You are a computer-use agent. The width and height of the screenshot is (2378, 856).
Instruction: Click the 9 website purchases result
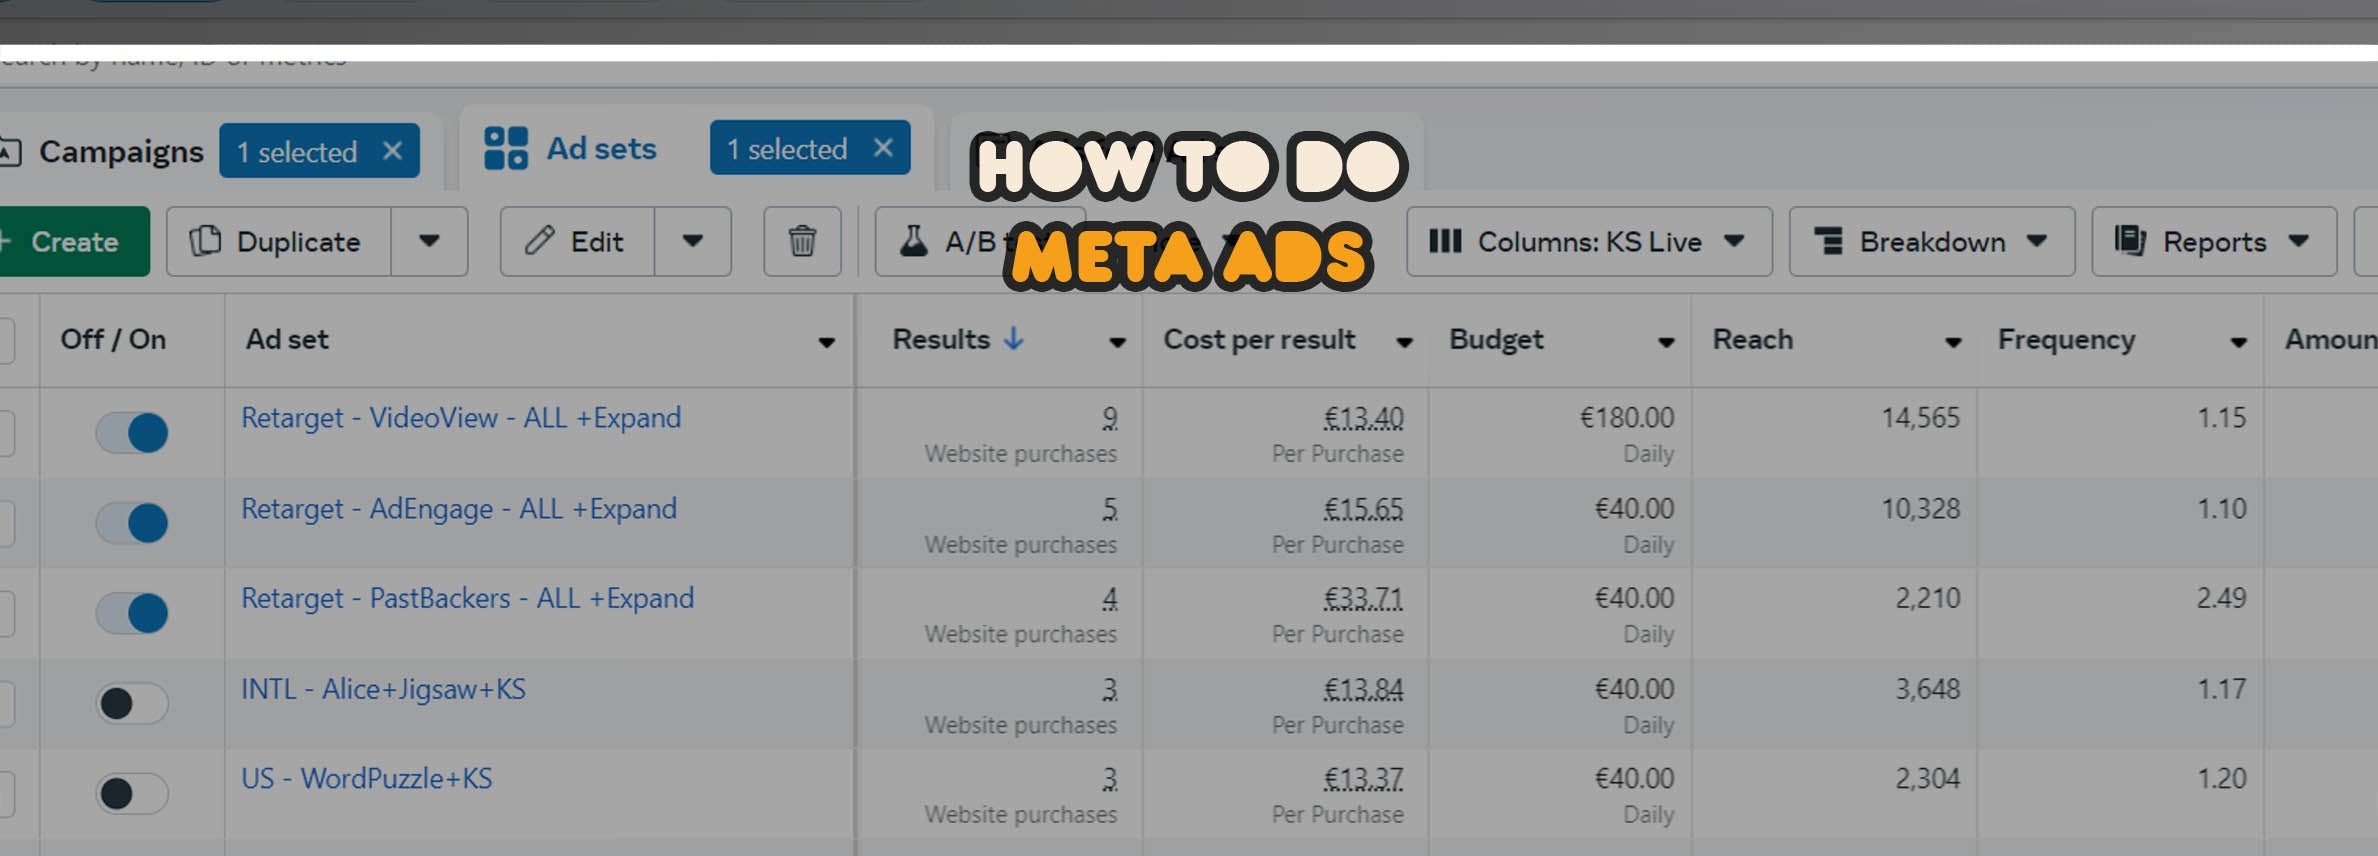[x=1109, y=418]
